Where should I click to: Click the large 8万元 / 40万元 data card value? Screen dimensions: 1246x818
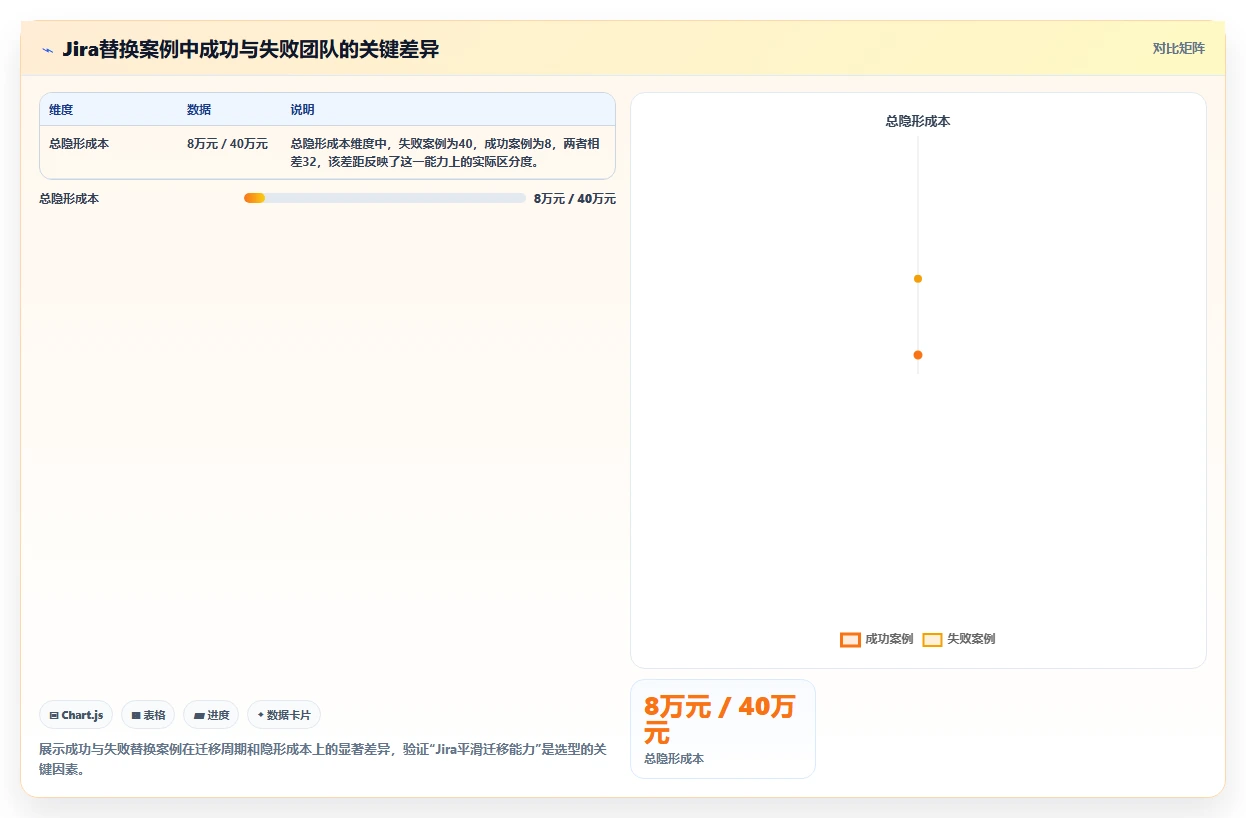pyautogui.click(x=720, y=720)
